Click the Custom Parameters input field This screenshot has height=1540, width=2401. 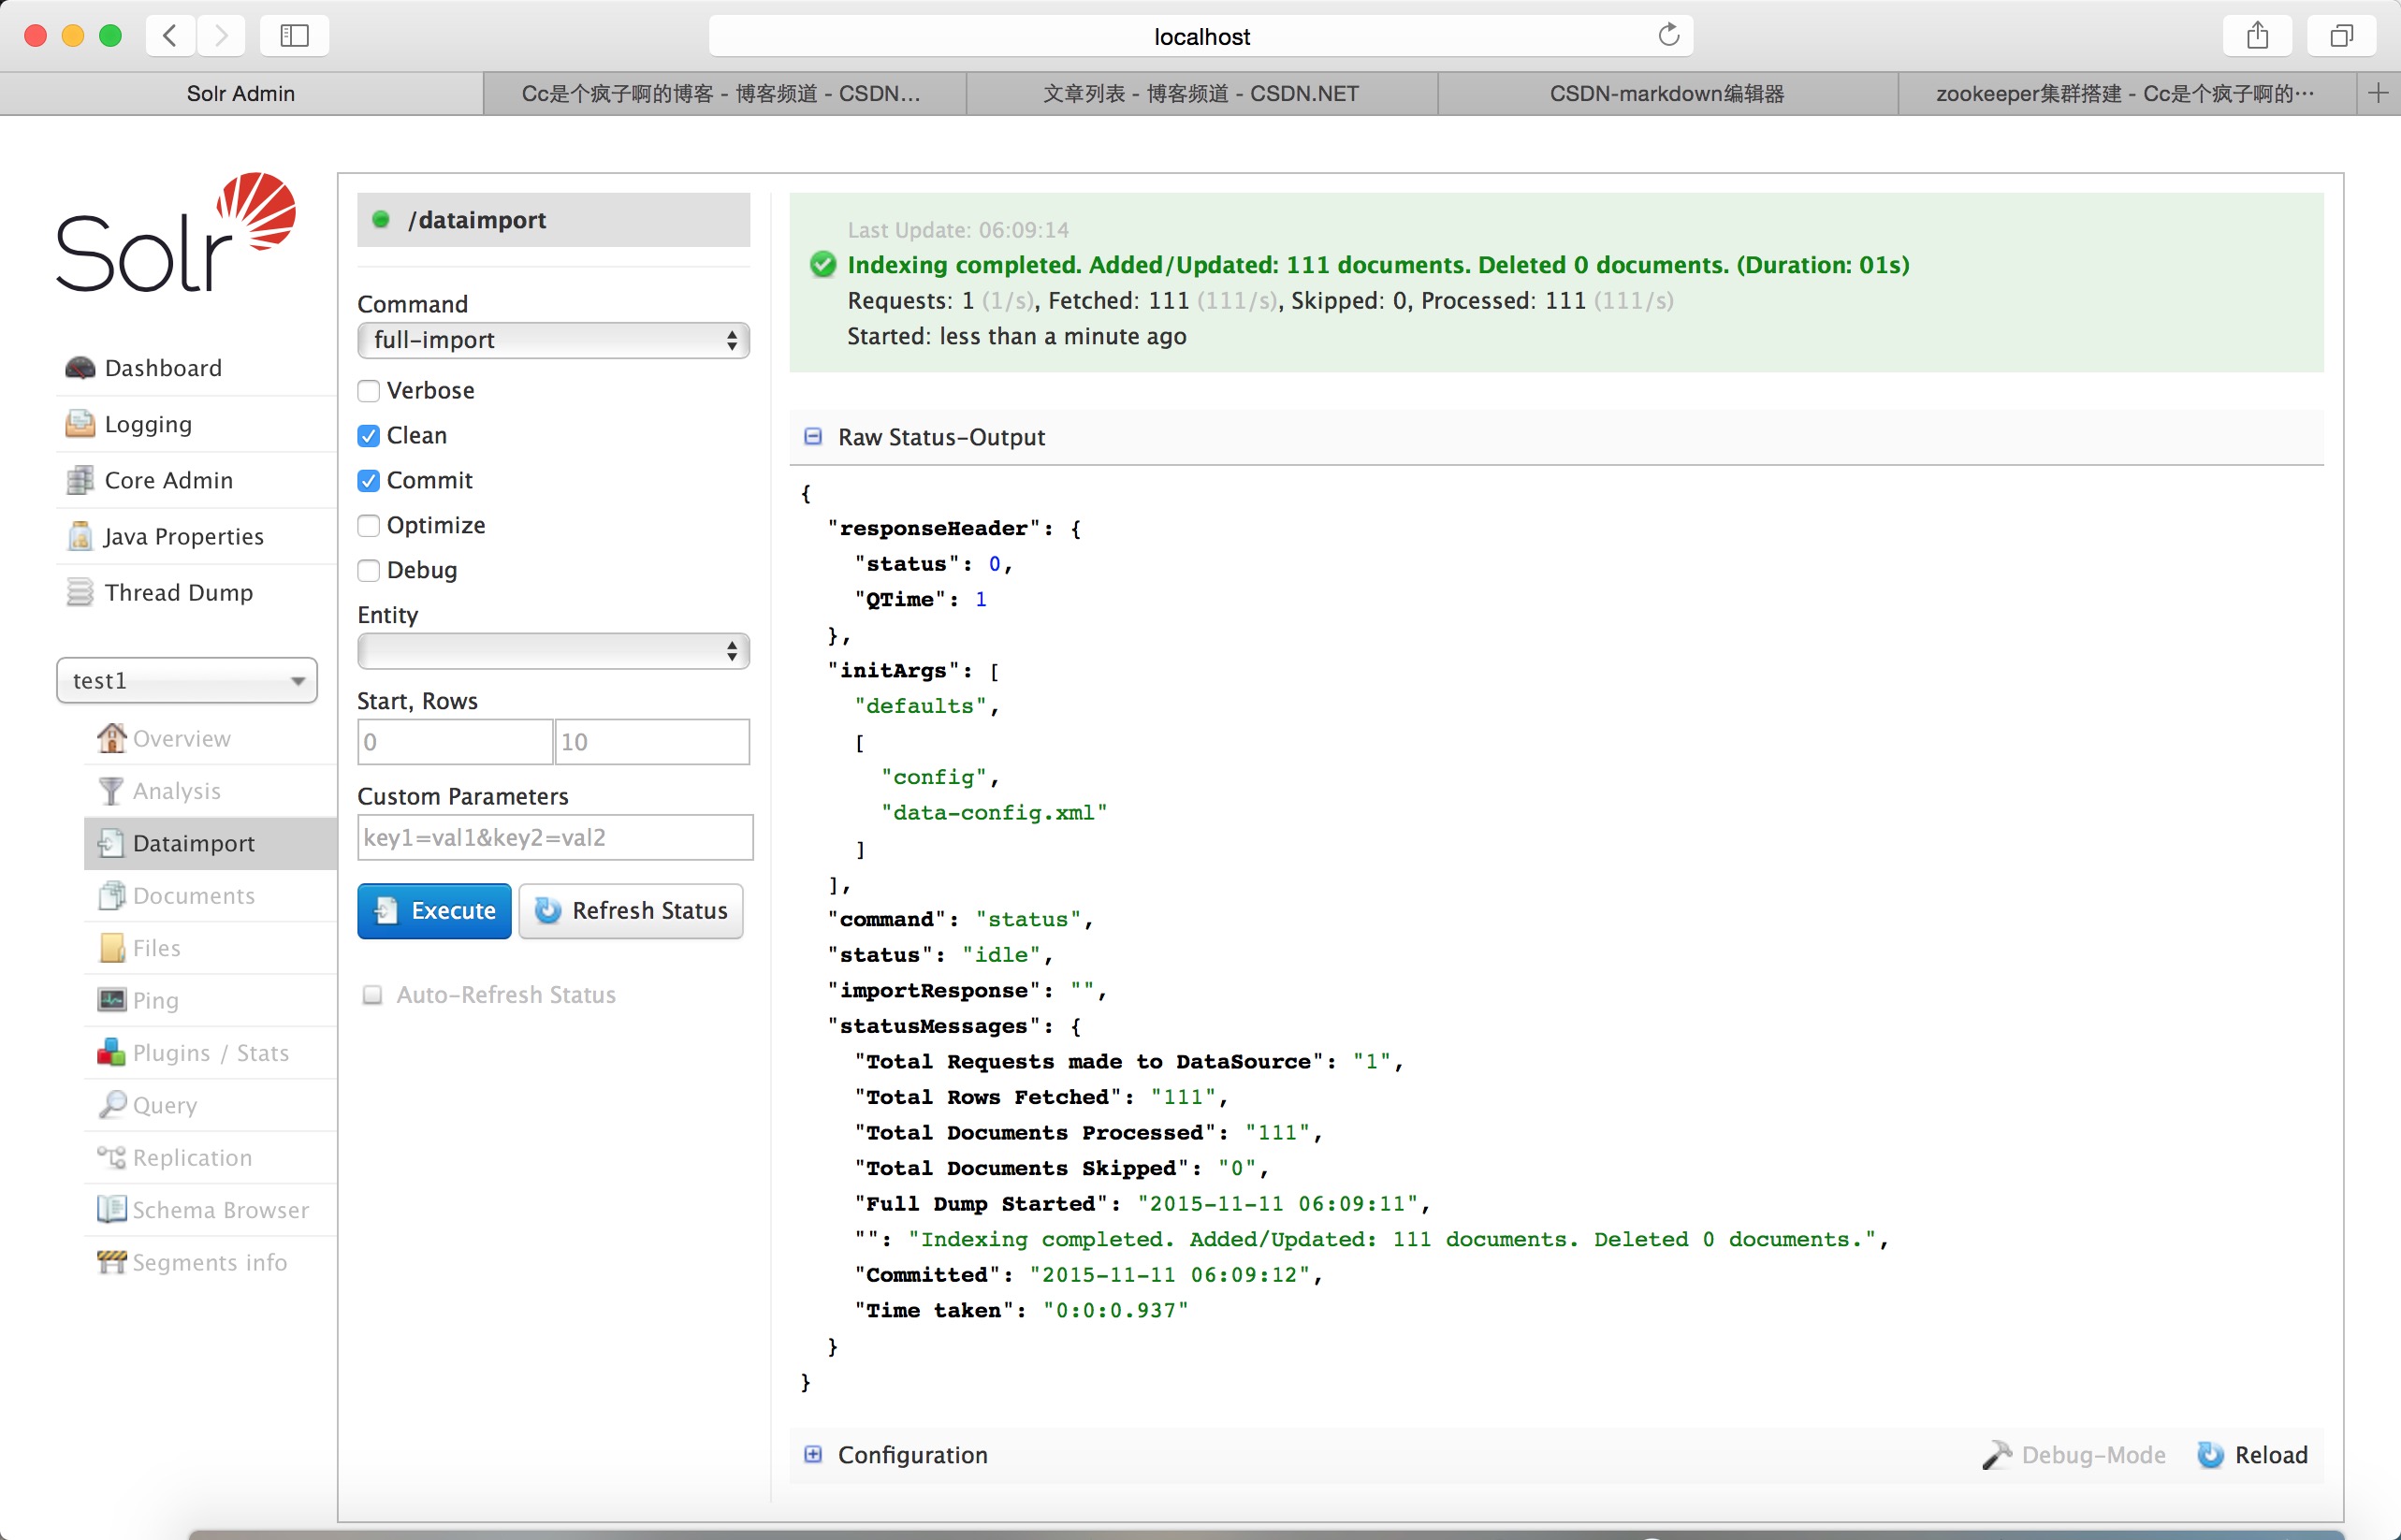pyautogui.click(x=555, y=837)
